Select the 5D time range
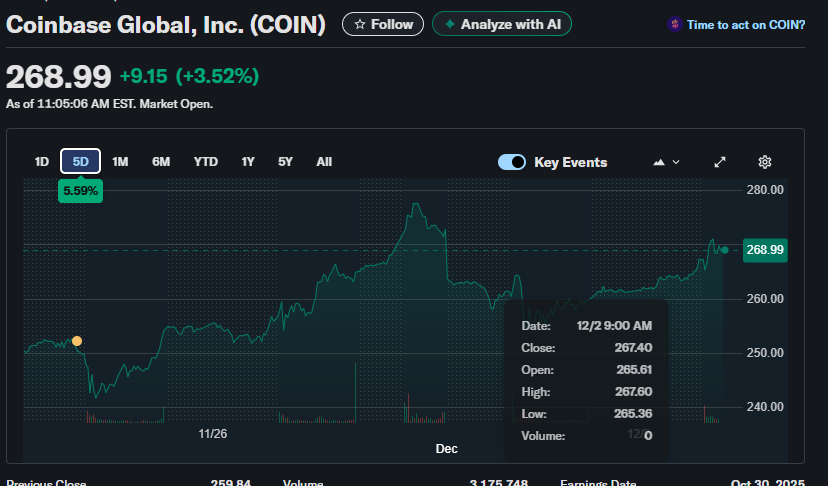 [x=81, y=162]
